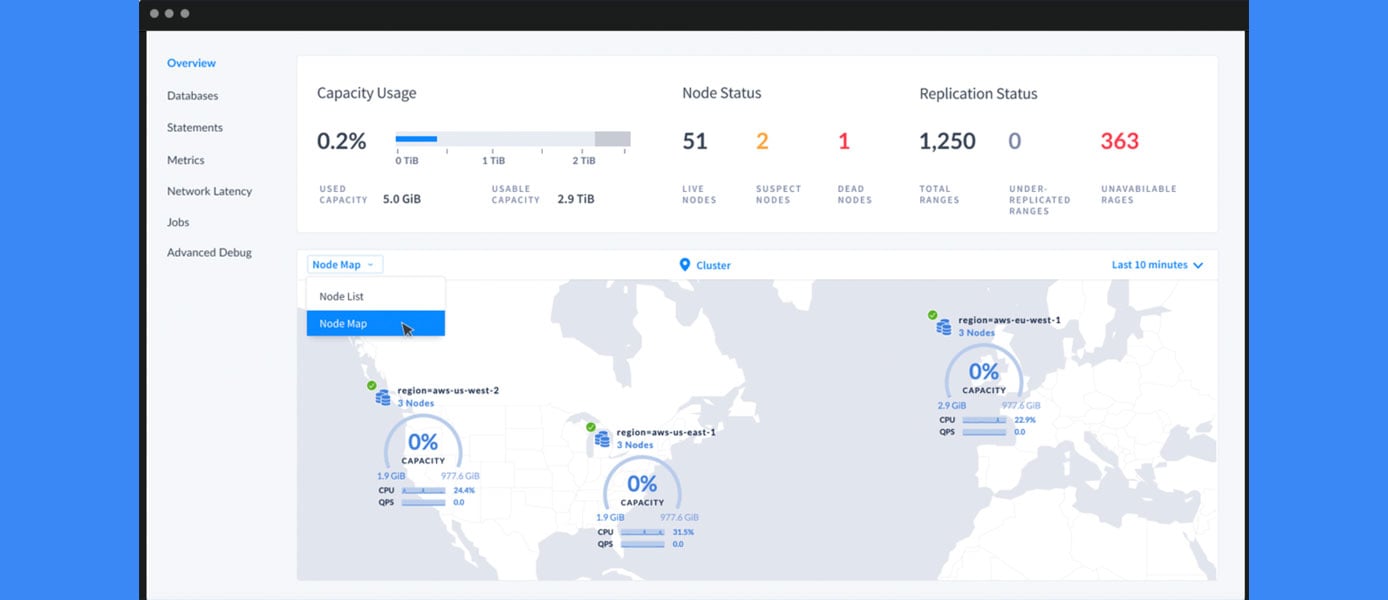Click the aws-us-west-2 database stack icon

[383, 398]
